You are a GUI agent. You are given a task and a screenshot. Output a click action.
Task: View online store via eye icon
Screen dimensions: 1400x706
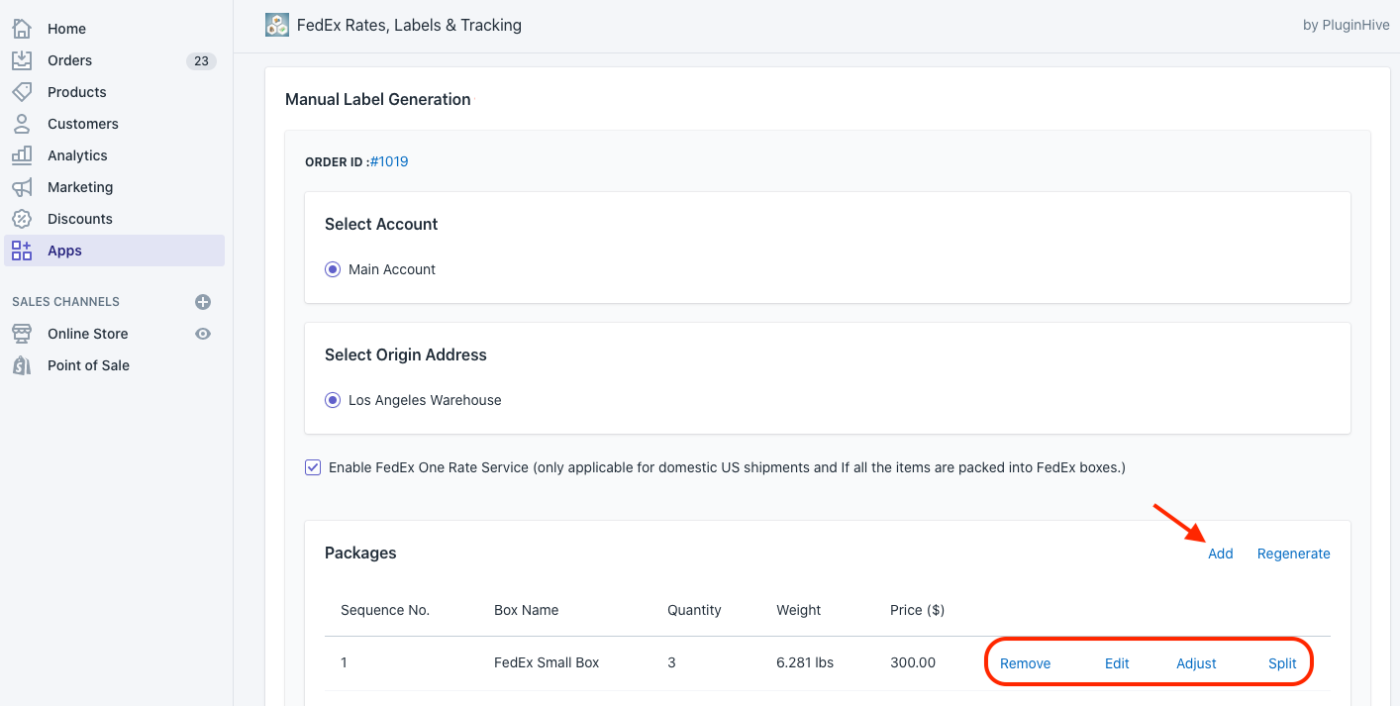click(203, 334)
